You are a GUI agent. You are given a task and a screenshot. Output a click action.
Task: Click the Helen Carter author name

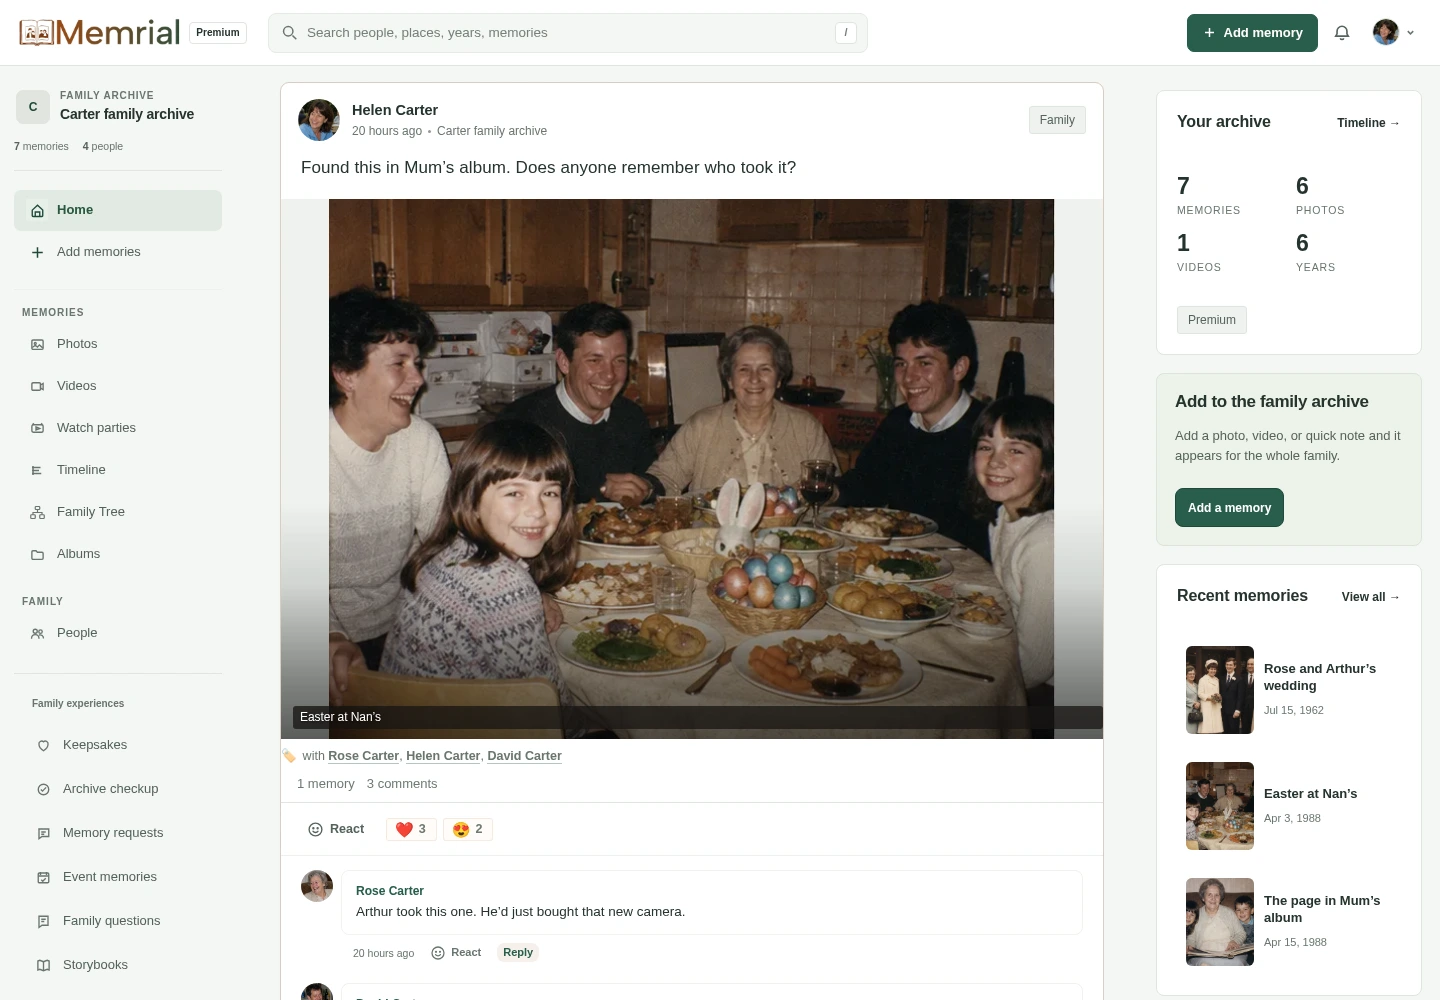[395, 110]
